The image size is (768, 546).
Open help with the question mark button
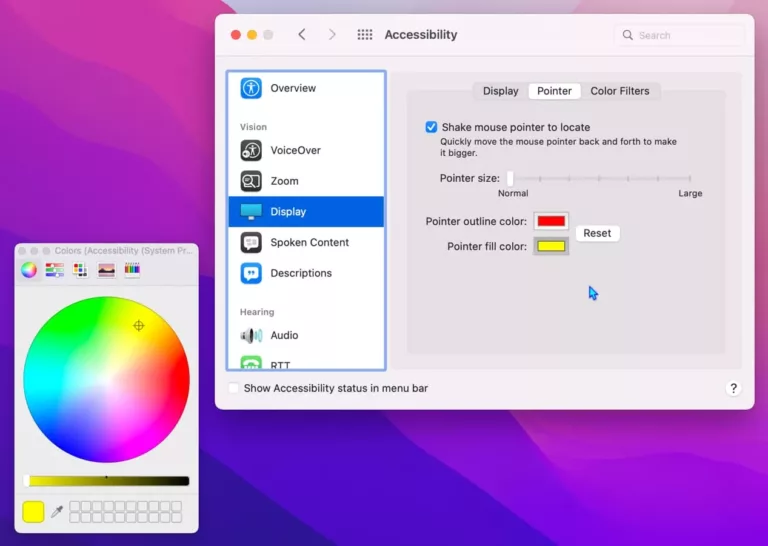click(x=733, y=388)
